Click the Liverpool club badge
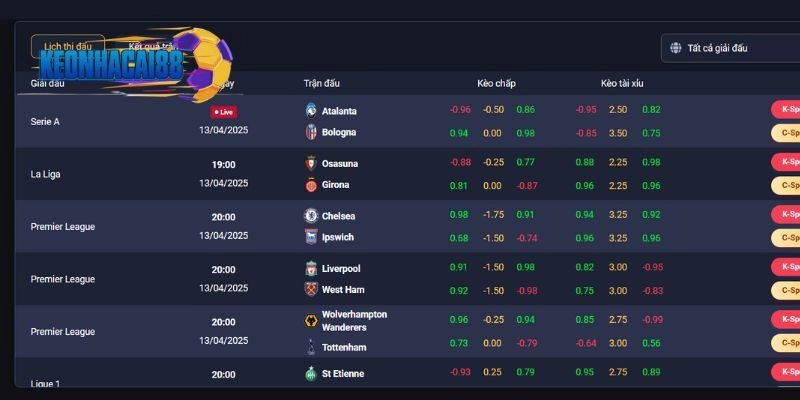This screenshot has width=800, height=400. click(310, 269)
